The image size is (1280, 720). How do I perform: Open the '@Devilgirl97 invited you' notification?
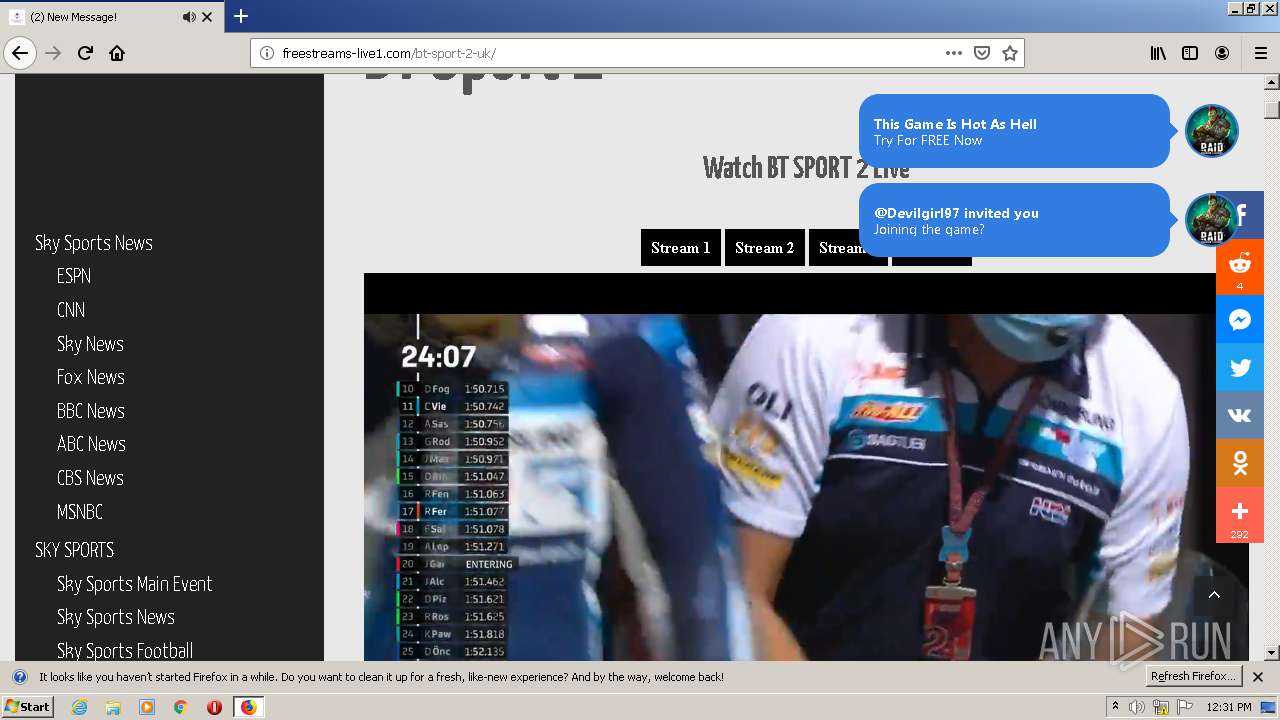tap(1014, 220)
